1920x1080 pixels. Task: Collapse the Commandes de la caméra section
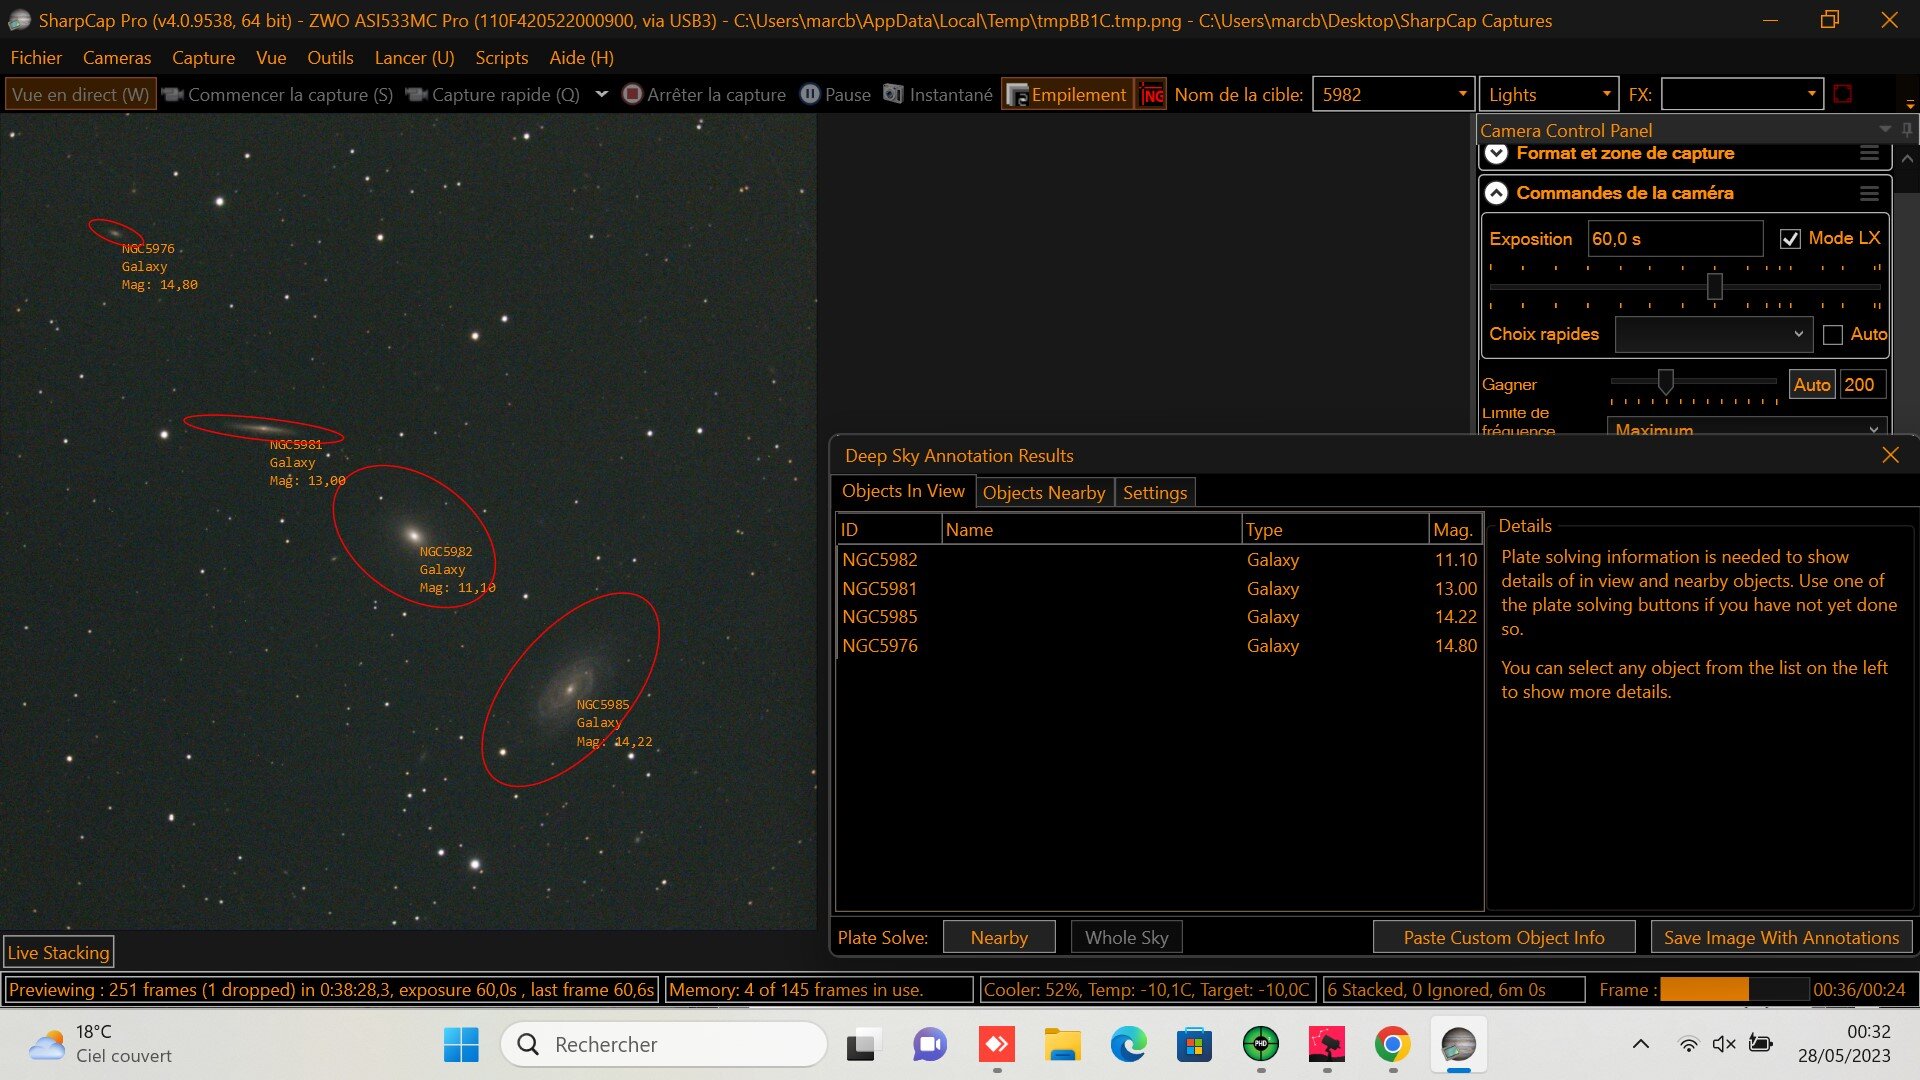(x=1496, y=194)
